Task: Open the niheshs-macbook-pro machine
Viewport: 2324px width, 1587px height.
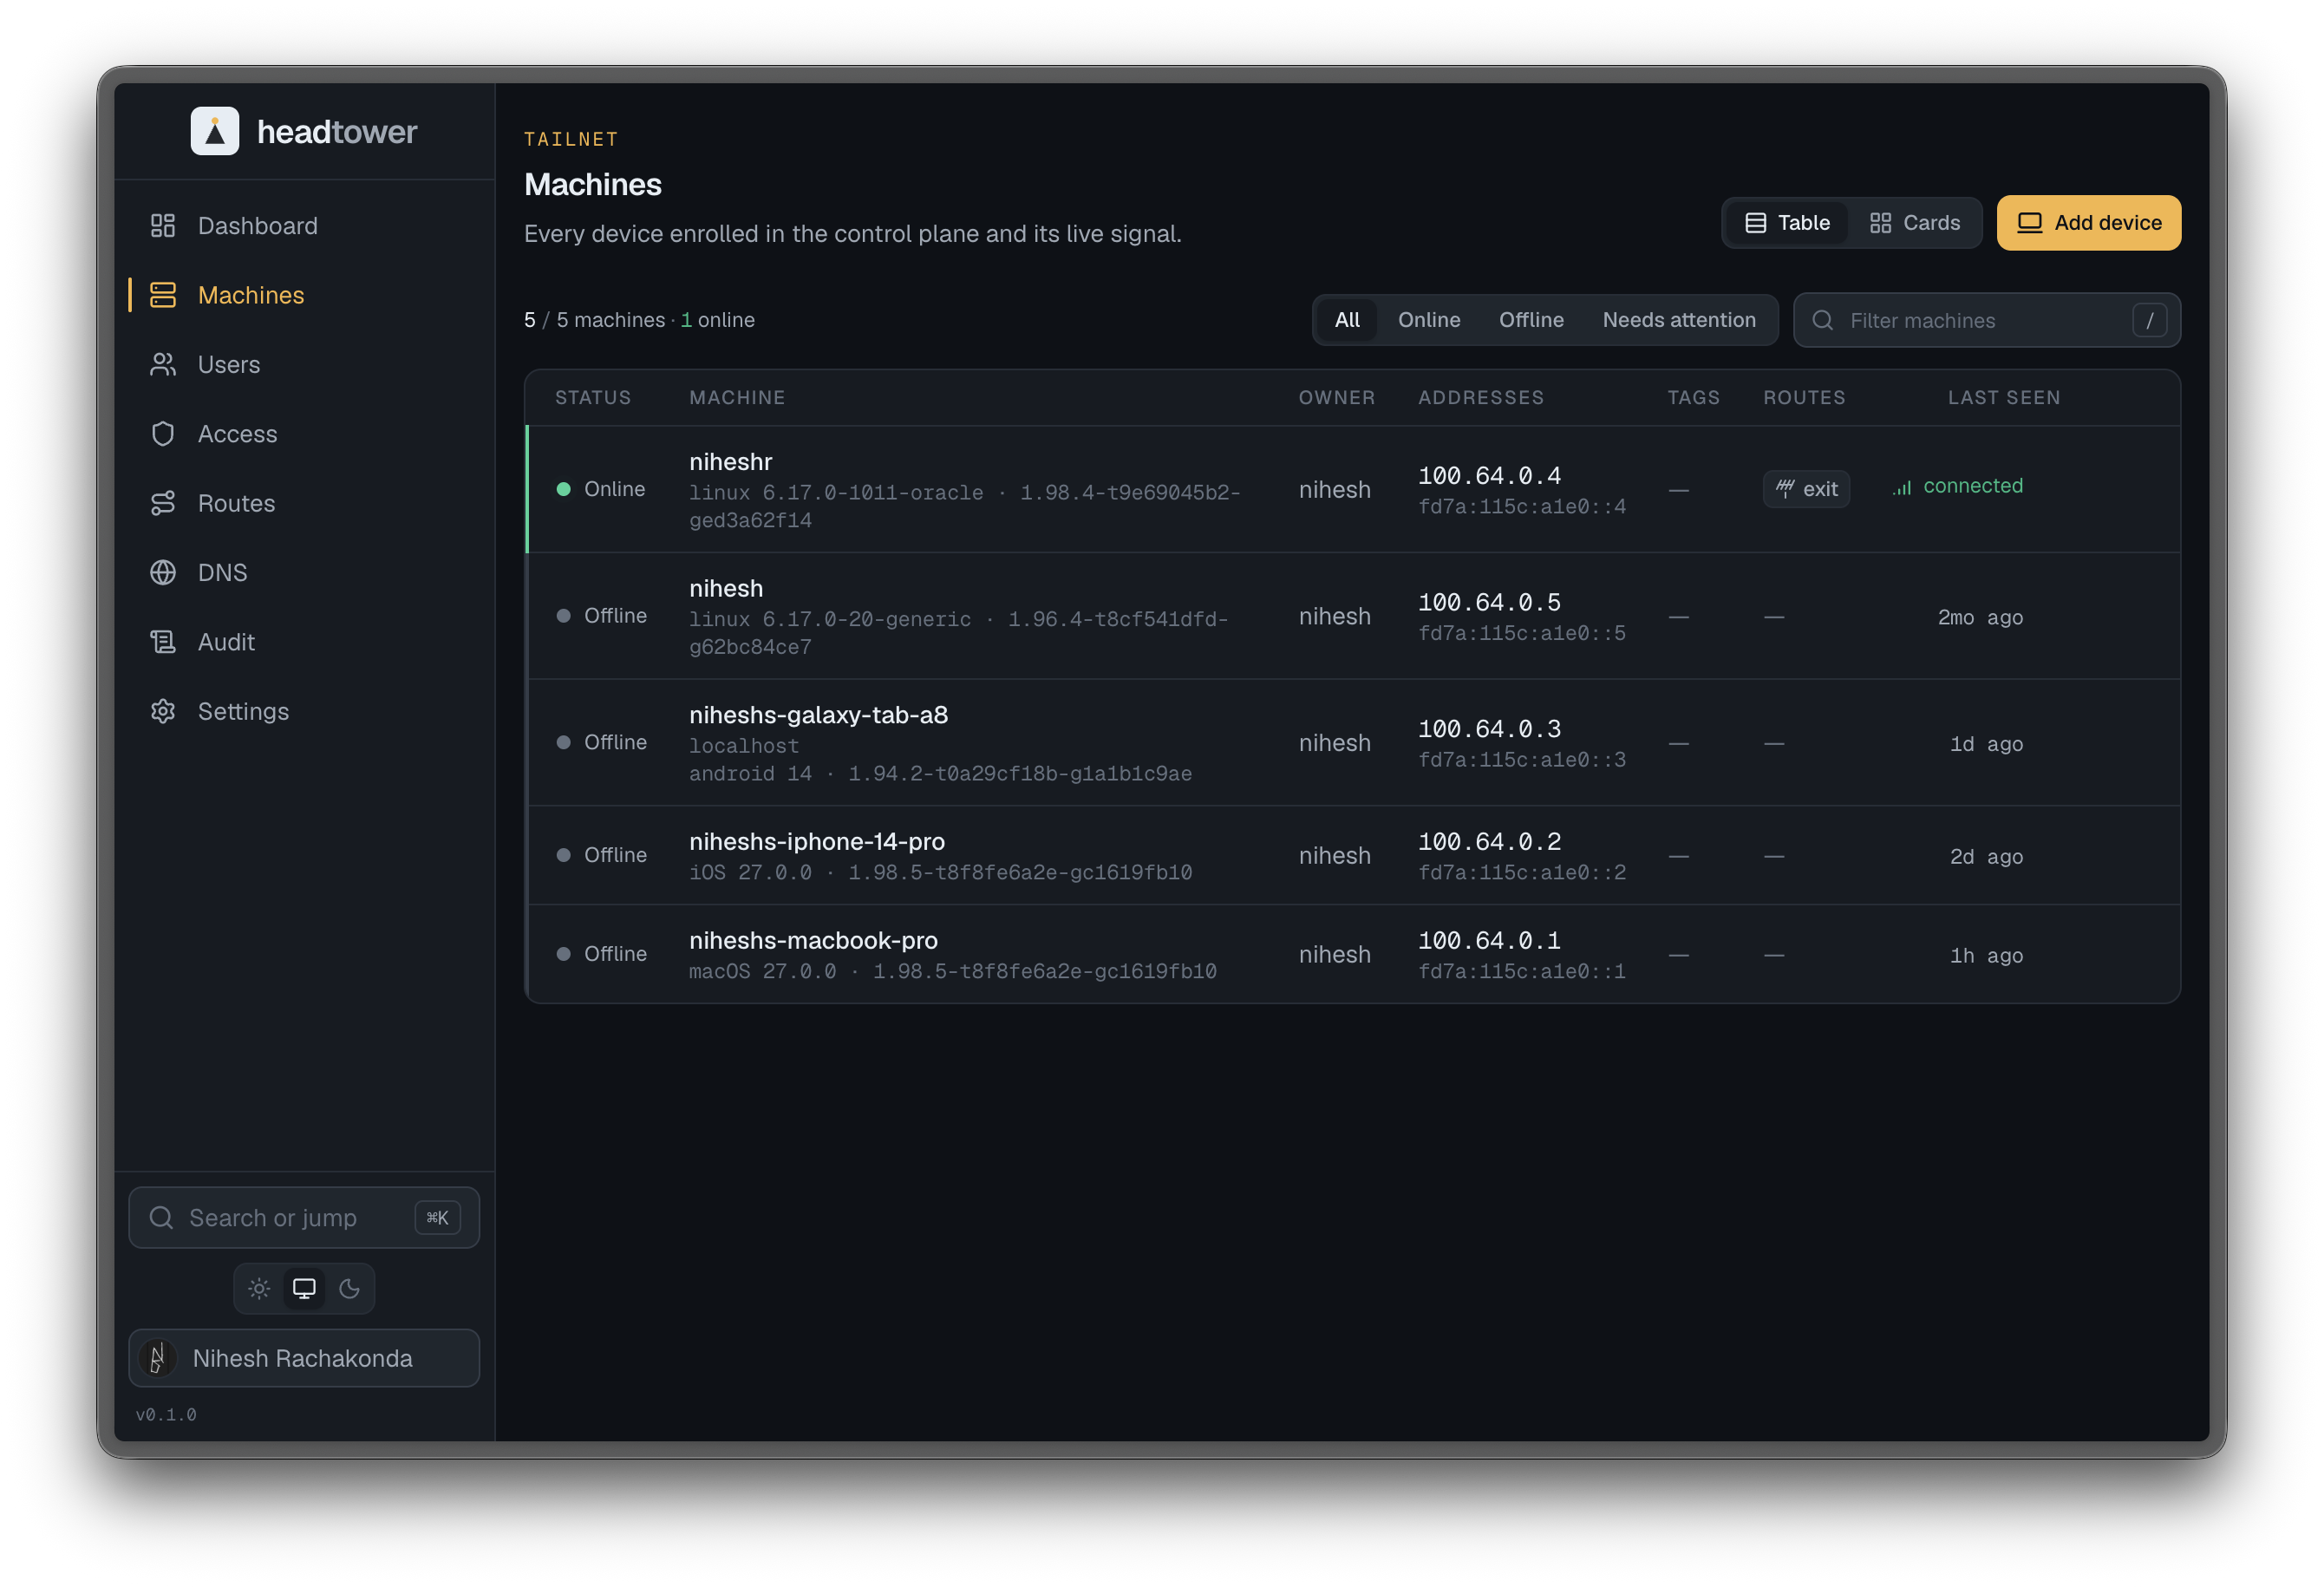Action: [813, 940]
